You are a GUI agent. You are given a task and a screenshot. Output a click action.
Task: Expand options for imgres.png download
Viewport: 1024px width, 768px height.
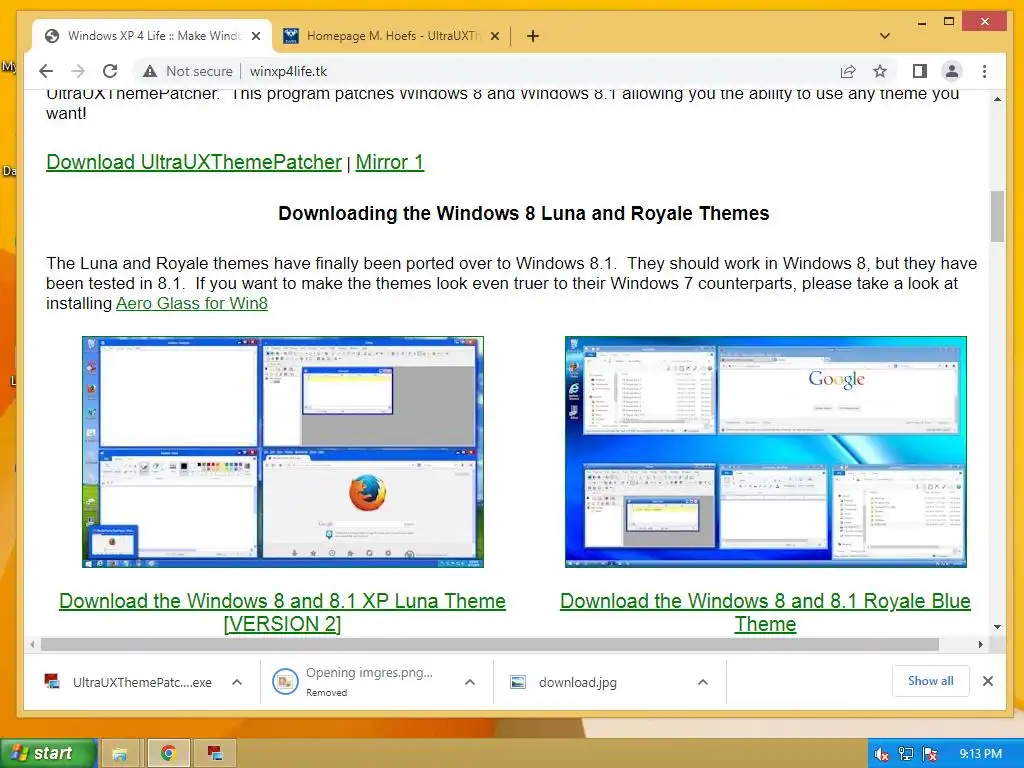470,682
